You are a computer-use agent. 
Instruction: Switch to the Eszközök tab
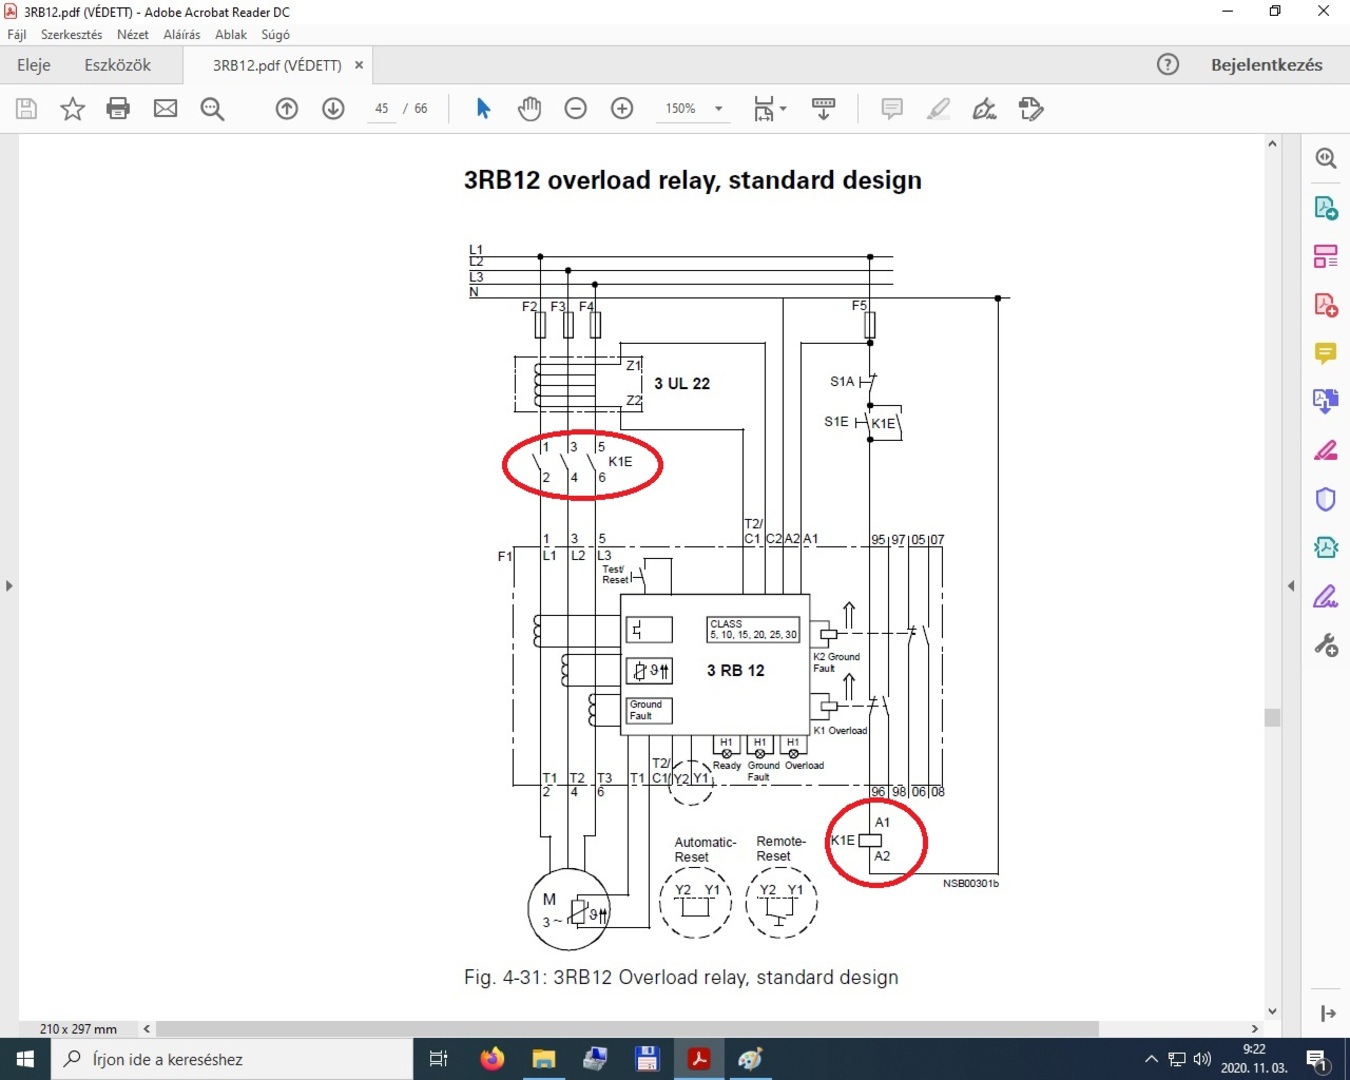pyautogui.click(x=117, y=65)
